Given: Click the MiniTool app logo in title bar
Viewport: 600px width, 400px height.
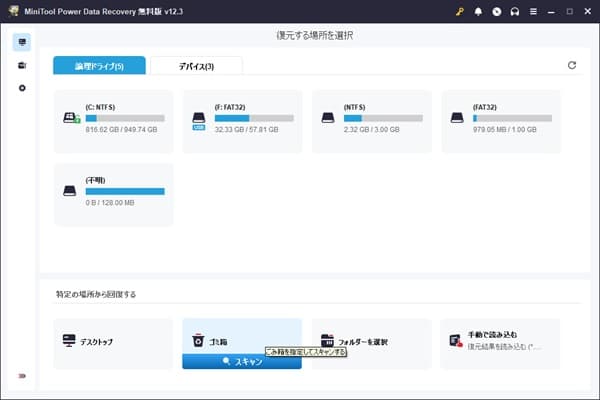Looking at the screenshot, I should click(13, 11).
